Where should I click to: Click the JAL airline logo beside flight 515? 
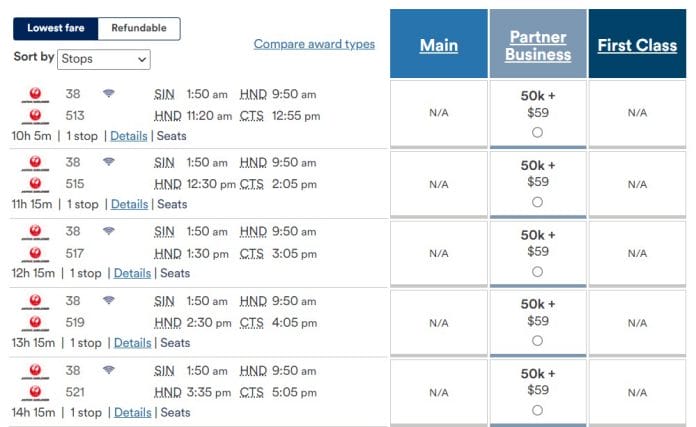coord(35,185)
